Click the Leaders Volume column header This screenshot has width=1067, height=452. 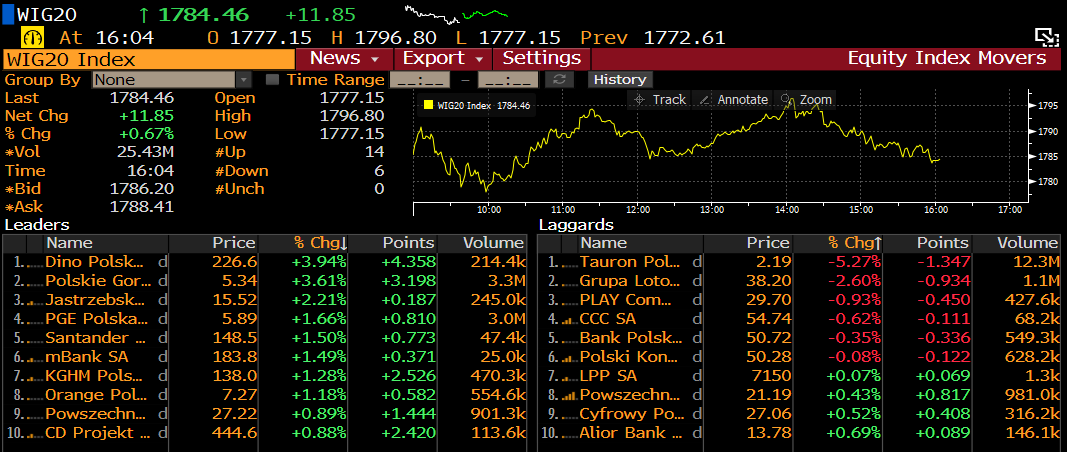coord(482,243)
